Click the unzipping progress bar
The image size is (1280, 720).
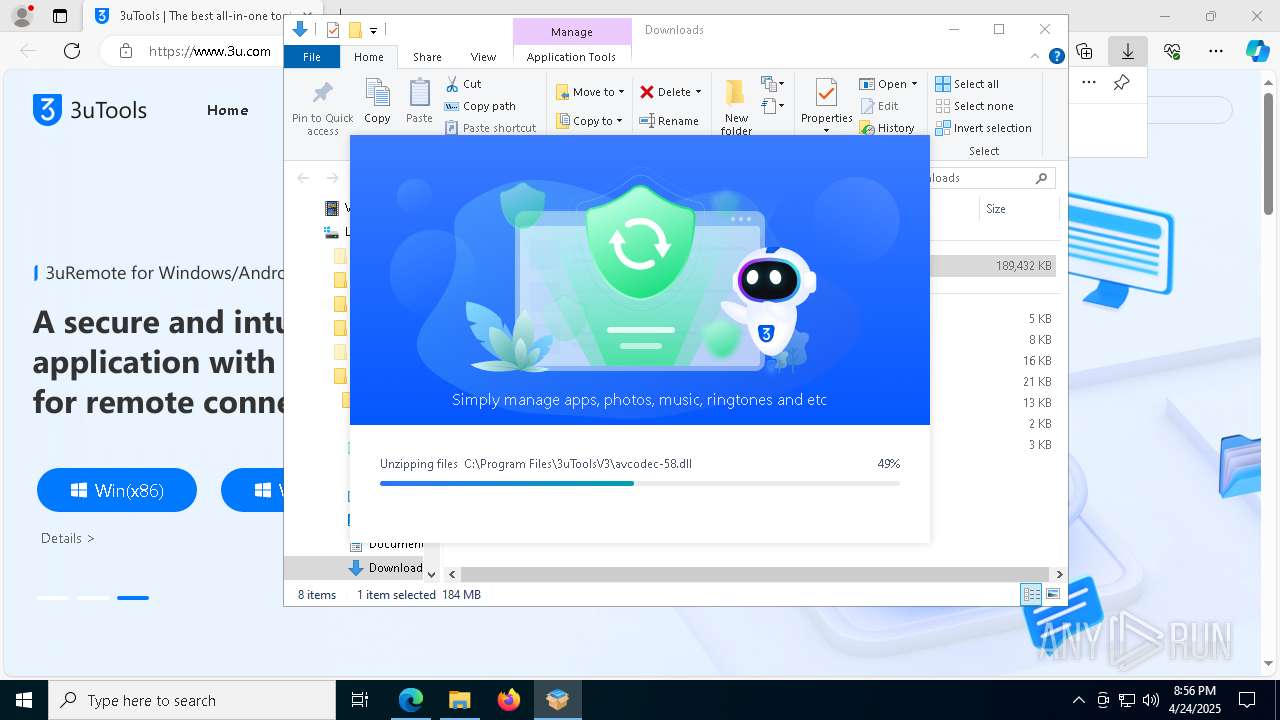[x=640, y=483]
